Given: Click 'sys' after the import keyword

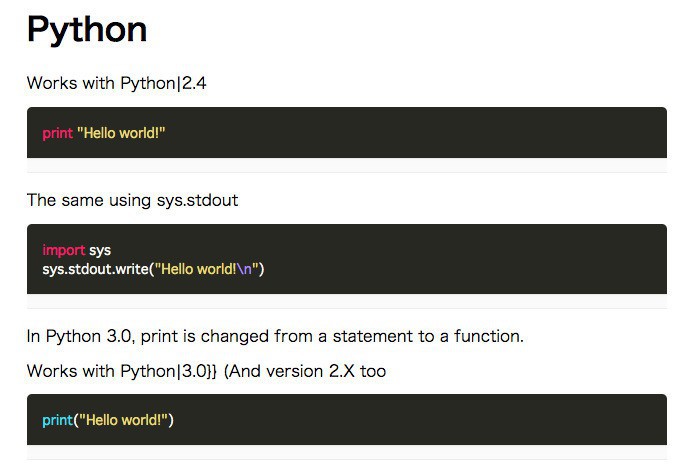Looking at the screenshot, I should click(100, 250).
